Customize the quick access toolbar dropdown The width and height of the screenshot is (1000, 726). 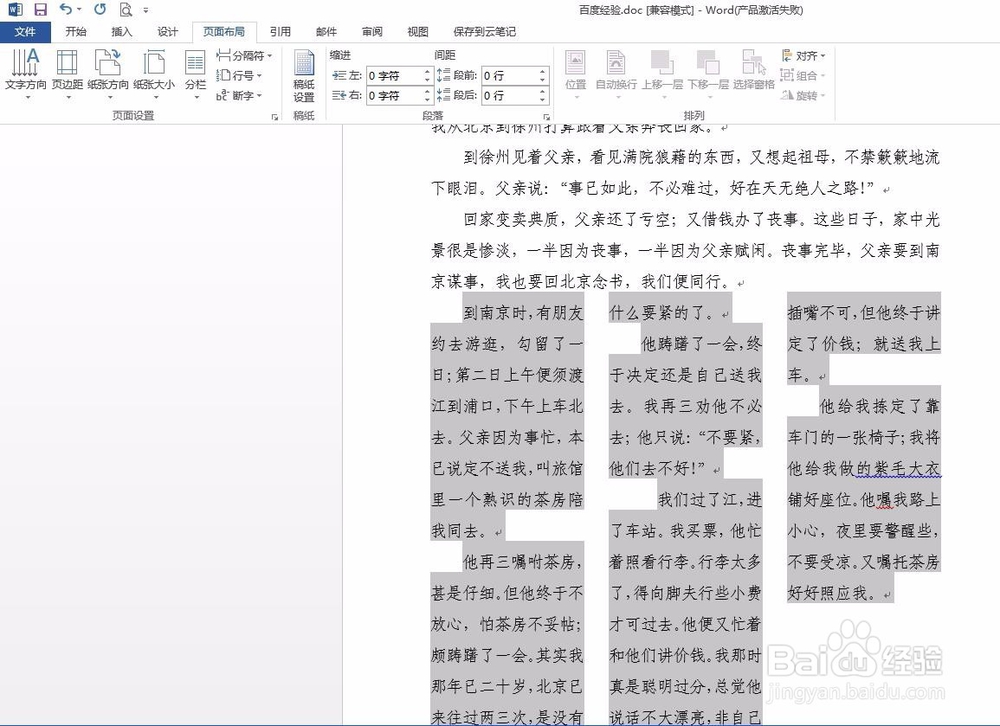click(x=146, y=10)
